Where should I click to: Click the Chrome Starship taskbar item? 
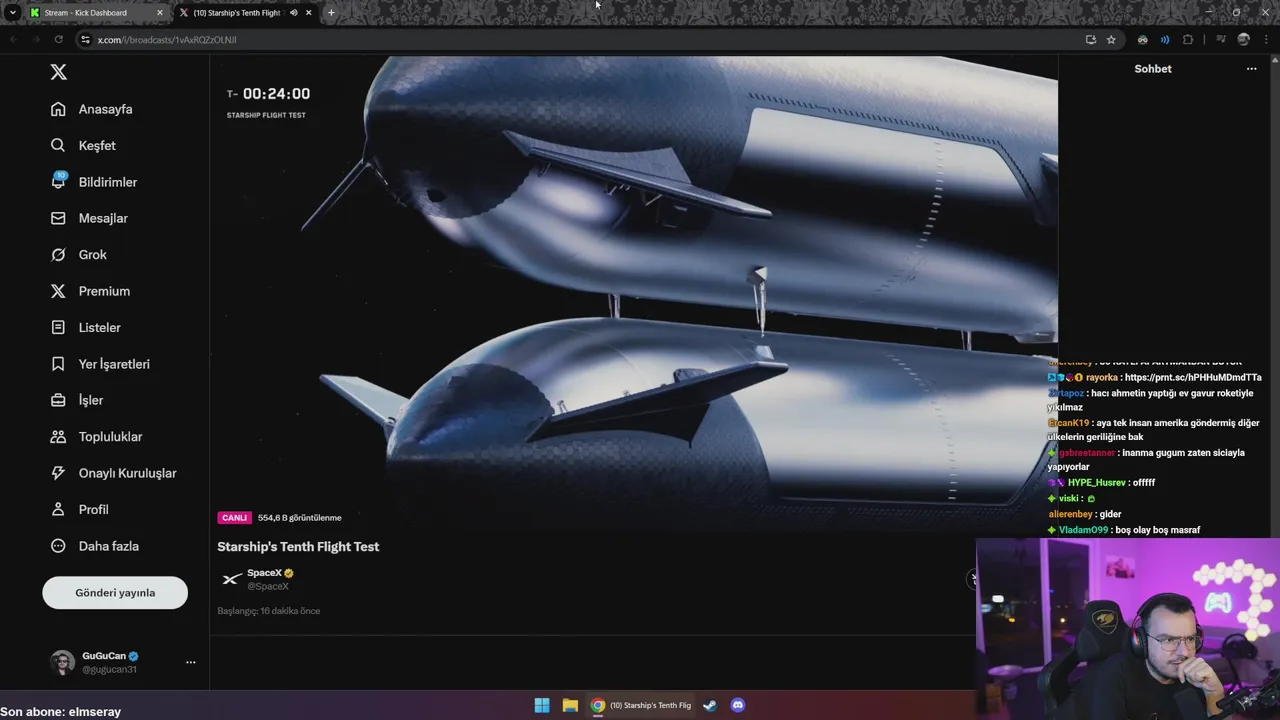pos(641,705)
